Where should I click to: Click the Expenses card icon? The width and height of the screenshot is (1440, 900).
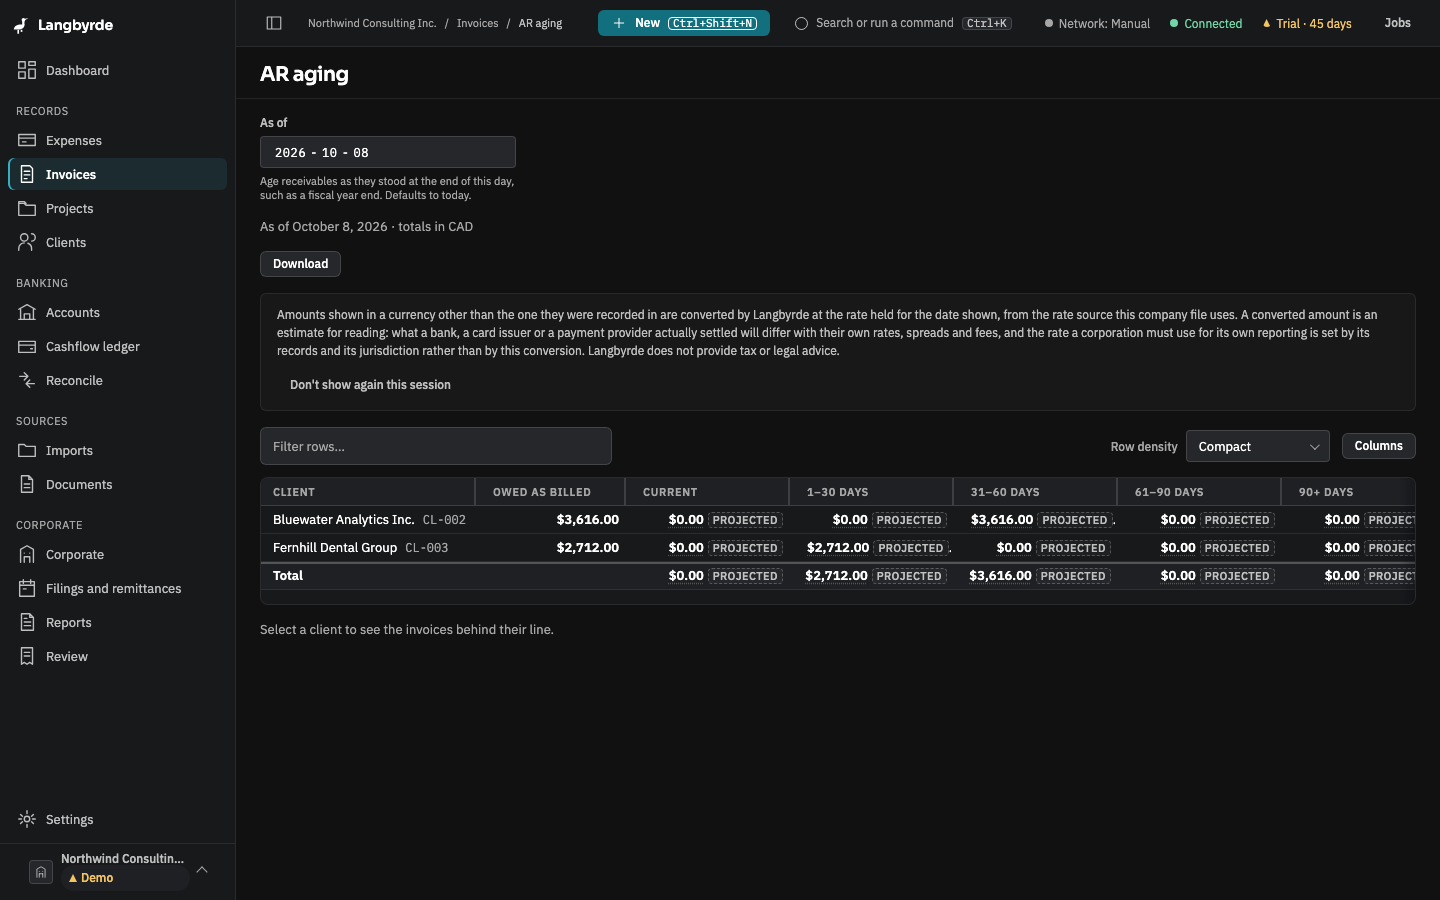pos(27,140)
